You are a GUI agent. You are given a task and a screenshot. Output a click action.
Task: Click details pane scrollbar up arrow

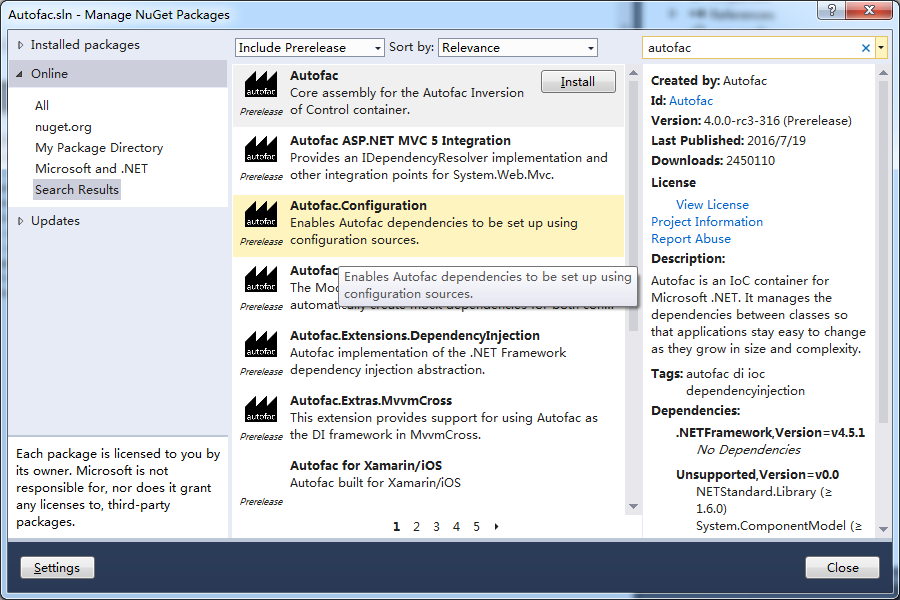(883, 73)
